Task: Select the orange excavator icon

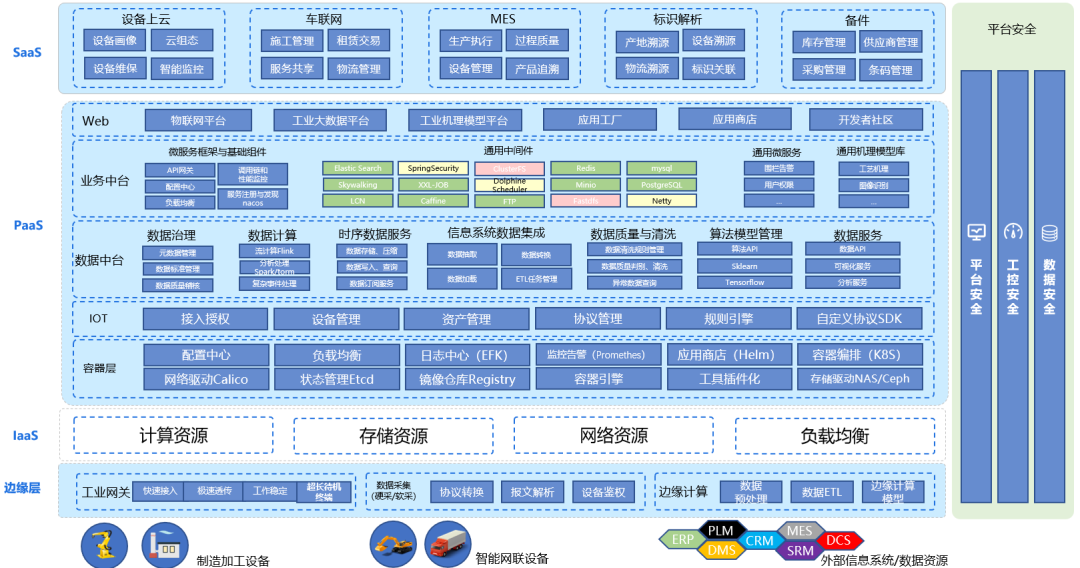Action: pos(393,544)
